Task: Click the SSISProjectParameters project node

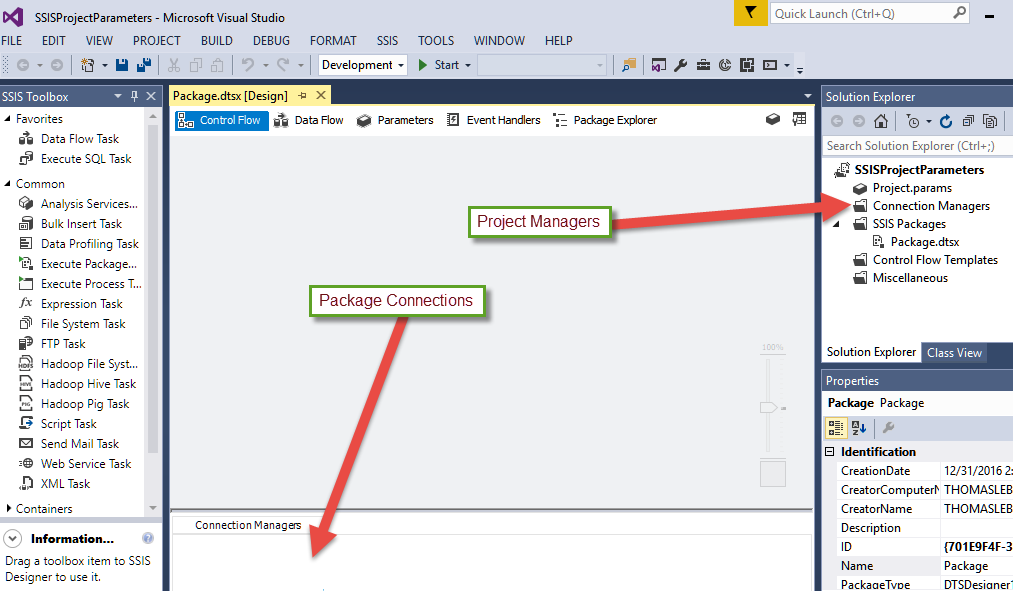Action: (x=918, y=170)
